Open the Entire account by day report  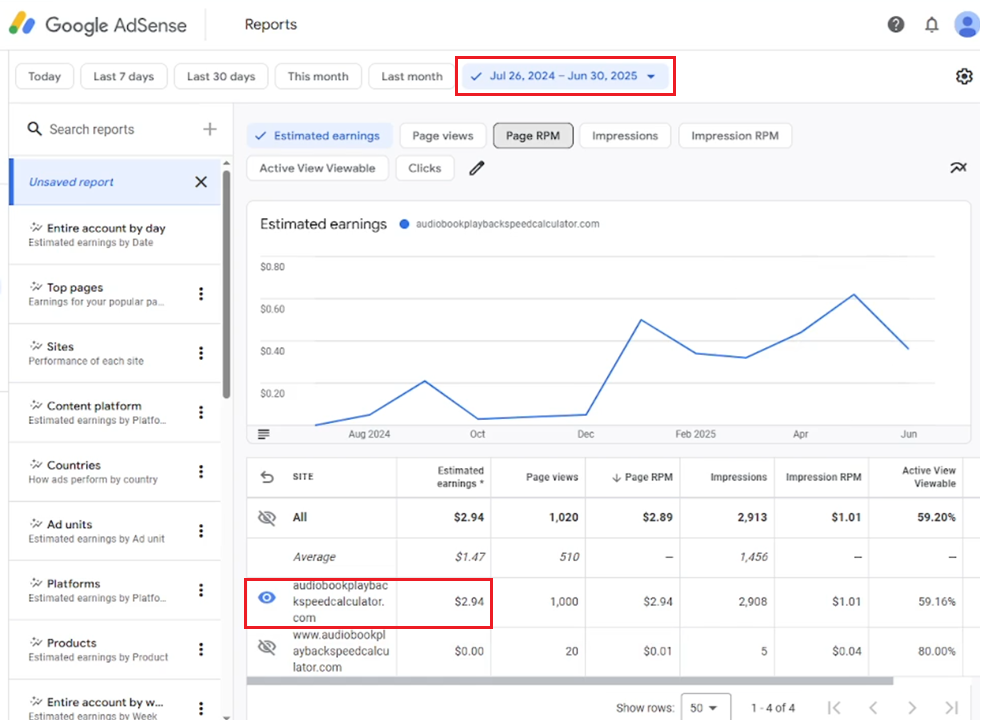[115, 235]
